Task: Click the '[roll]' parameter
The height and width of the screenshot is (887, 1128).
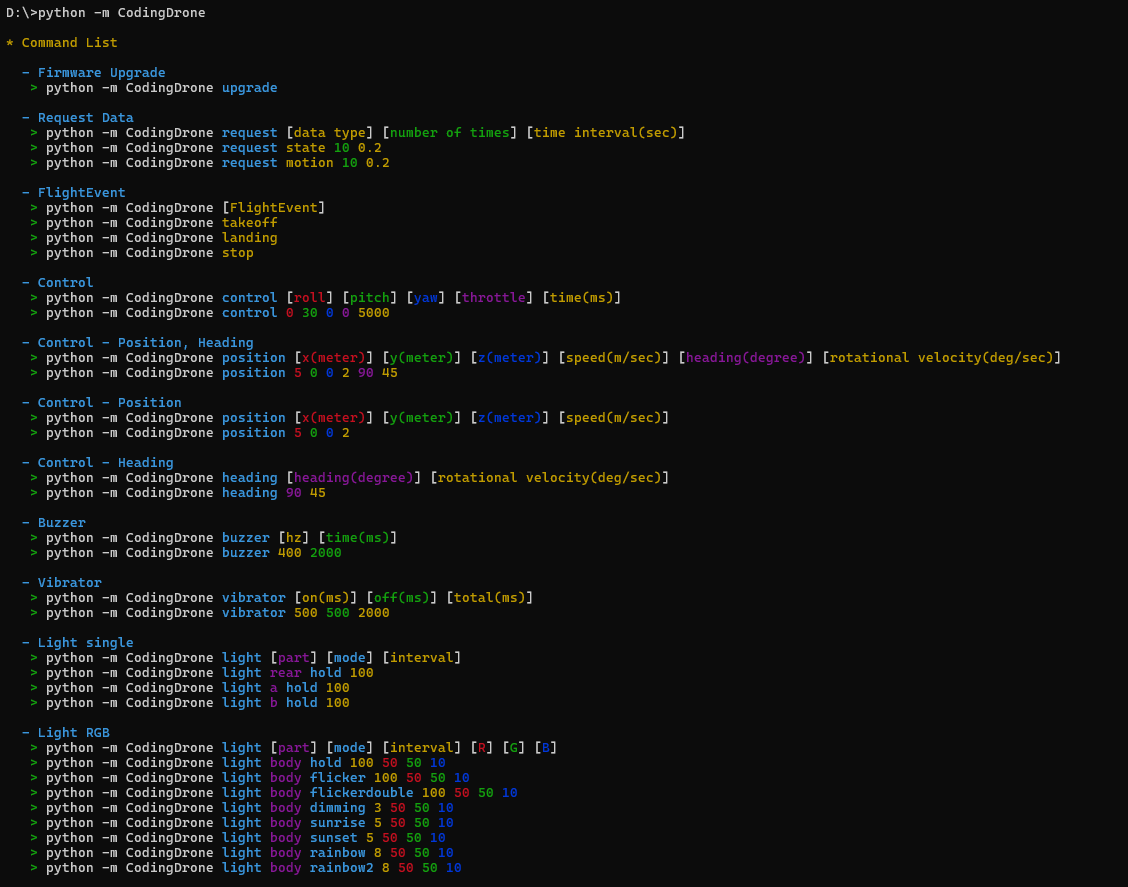Action: (x=309, y=298)
